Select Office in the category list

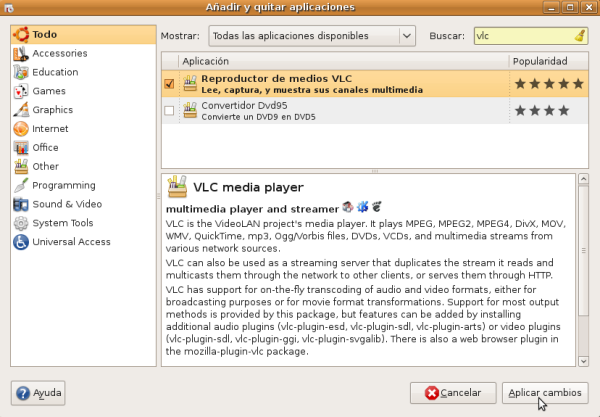point(45,148)
